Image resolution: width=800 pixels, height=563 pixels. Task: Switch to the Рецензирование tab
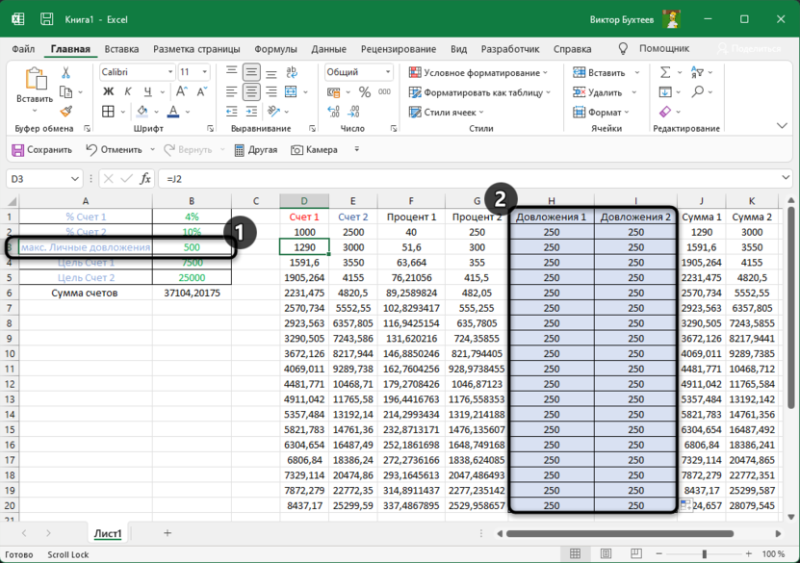click(398, 49)
